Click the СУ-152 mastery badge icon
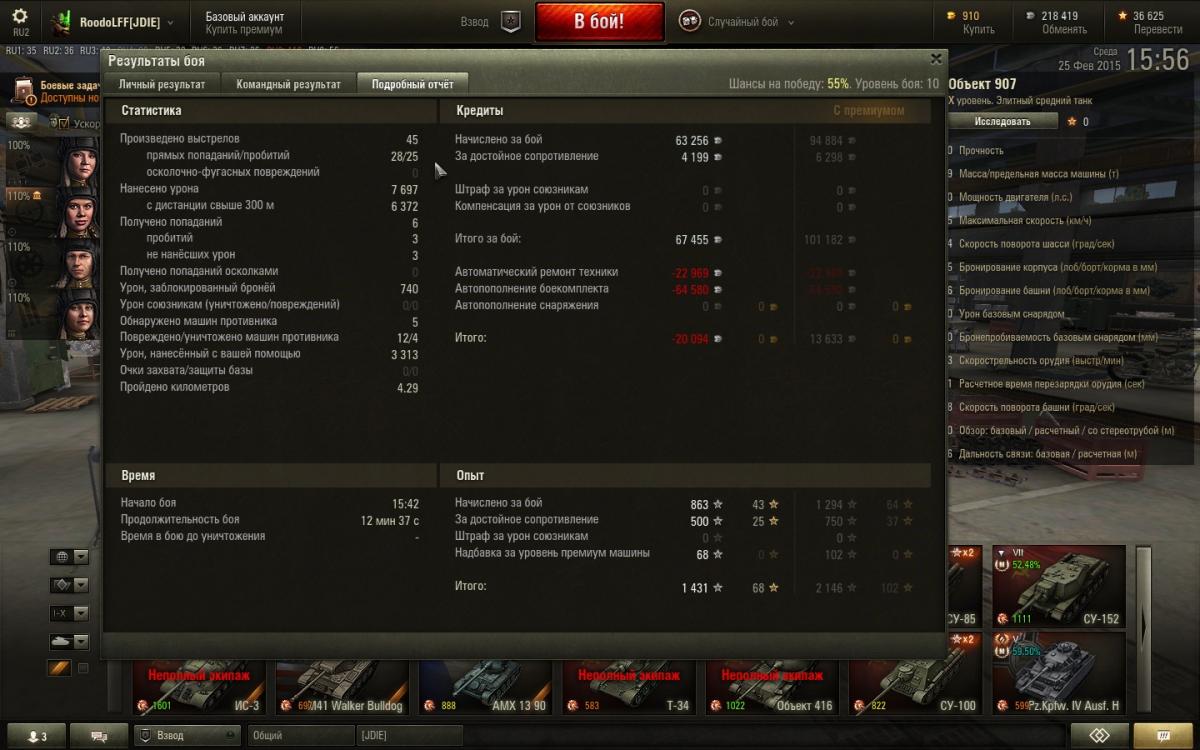Screen dimensions: 1200x750 [x=1001, y=566]
